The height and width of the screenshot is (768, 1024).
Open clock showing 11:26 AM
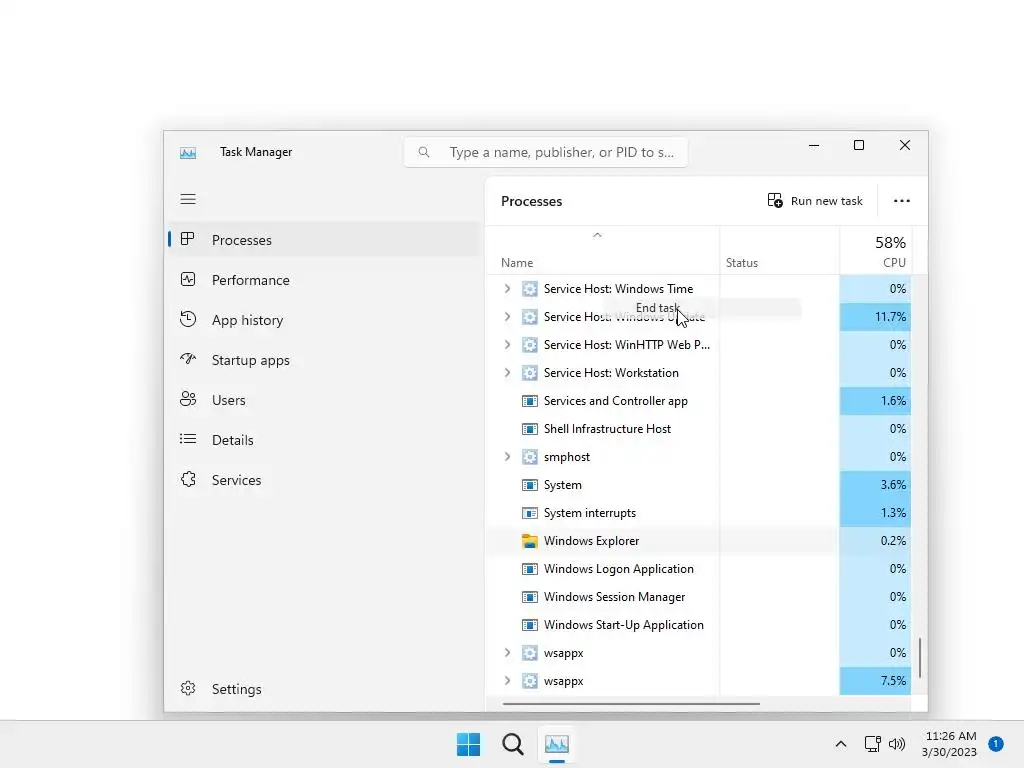click(x=950, y=744)
